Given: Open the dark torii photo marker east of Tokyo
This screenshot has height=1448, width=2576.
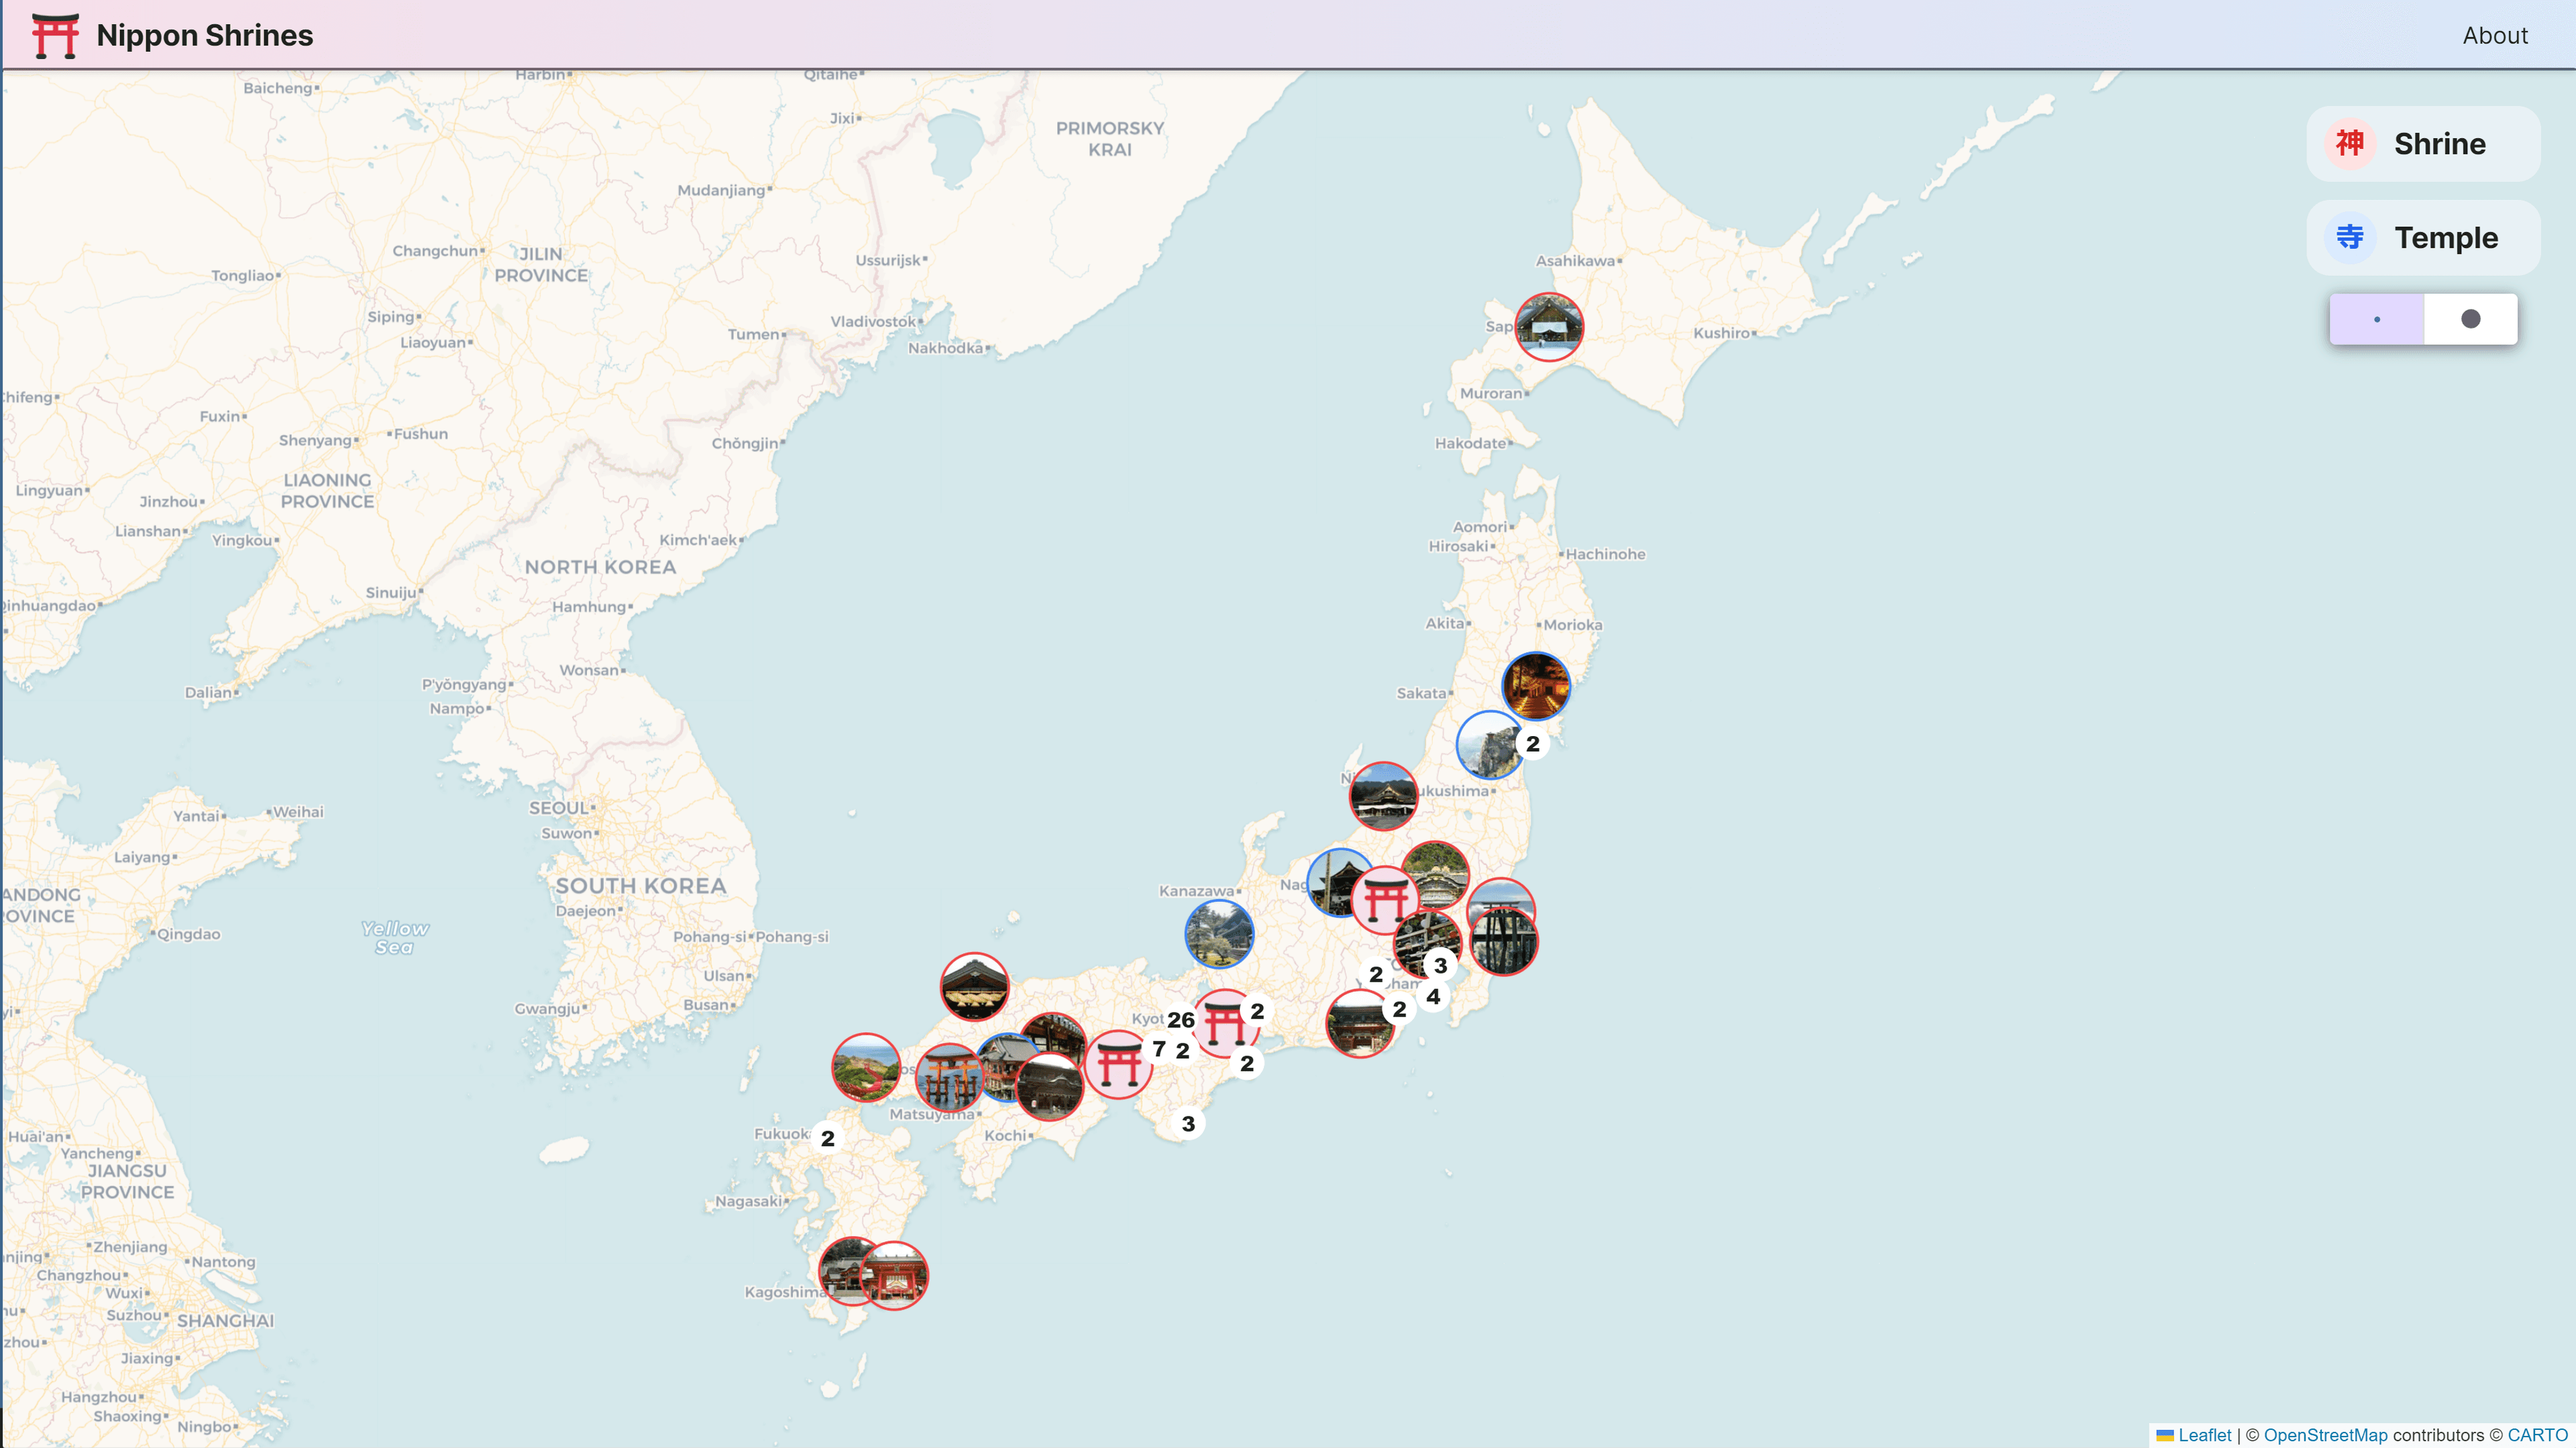Looking at the screenshot, I should coord(1504,942).
